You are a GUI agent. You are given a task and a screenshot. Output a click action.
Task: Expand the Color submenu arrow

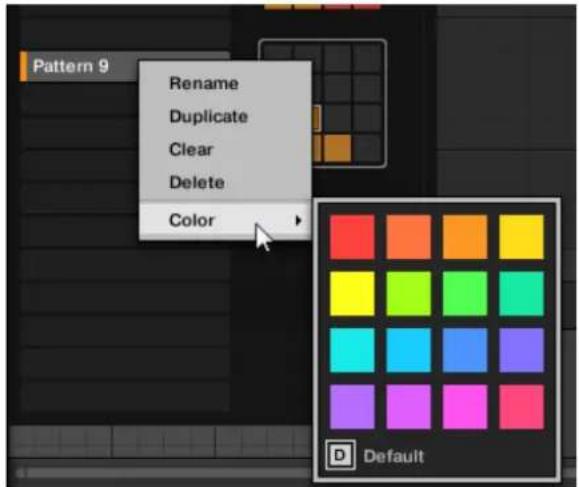298,220
